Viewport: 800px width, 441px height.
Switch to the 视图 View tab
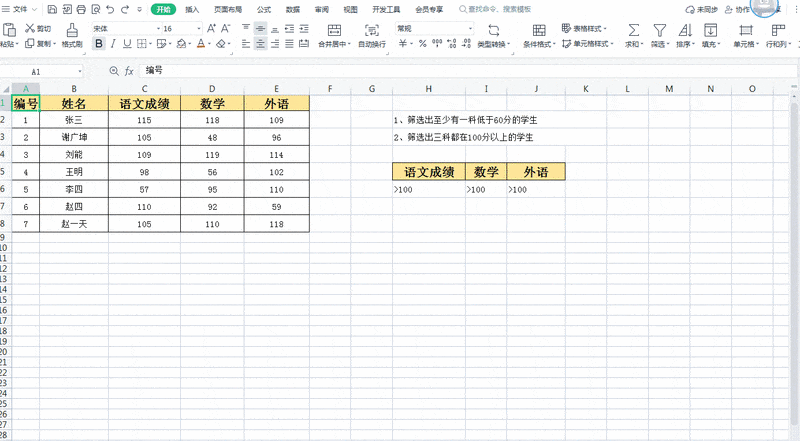tap(351, 9)
